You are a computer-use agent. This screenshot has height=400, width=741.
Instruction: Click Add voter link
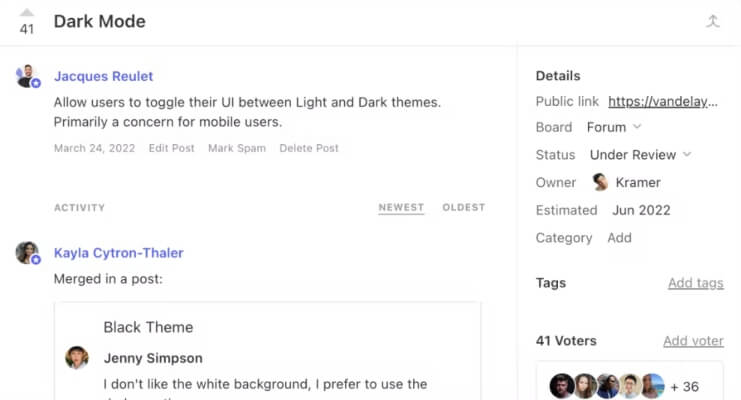[x=693, y=341]
